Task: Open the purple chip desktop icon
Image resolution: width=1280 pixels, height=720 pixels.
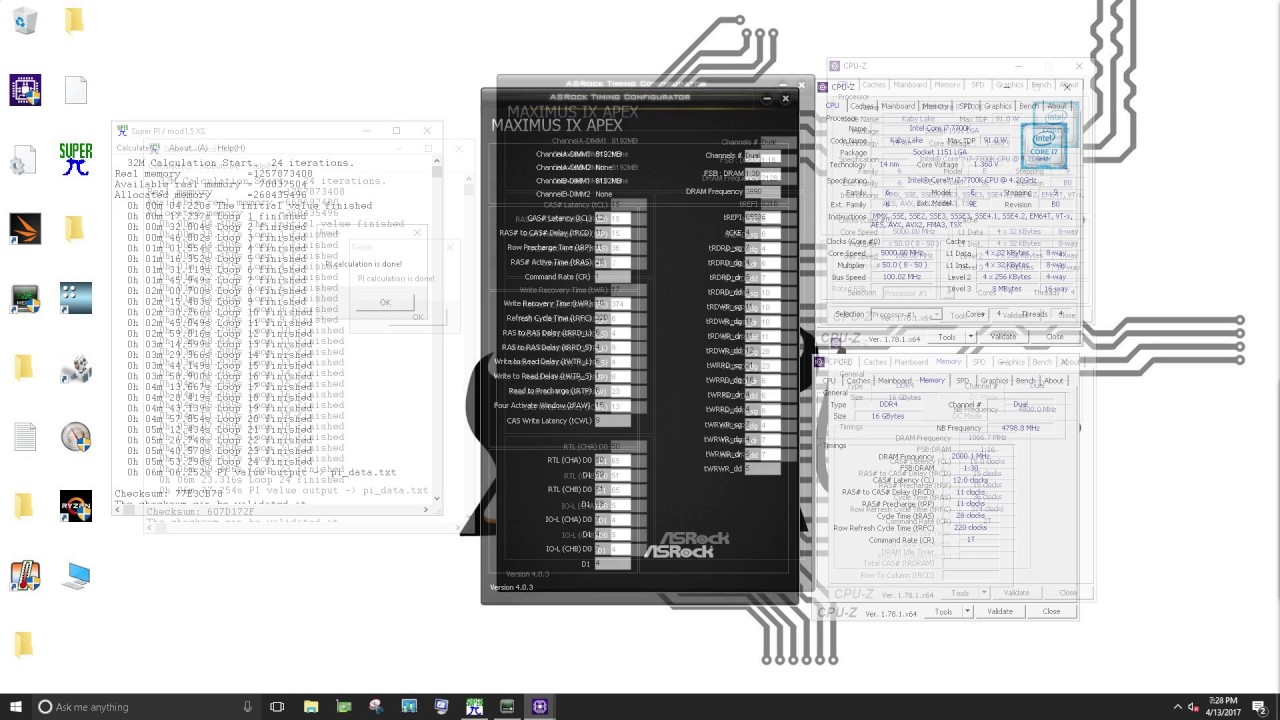Action: [x=24, y=90]
